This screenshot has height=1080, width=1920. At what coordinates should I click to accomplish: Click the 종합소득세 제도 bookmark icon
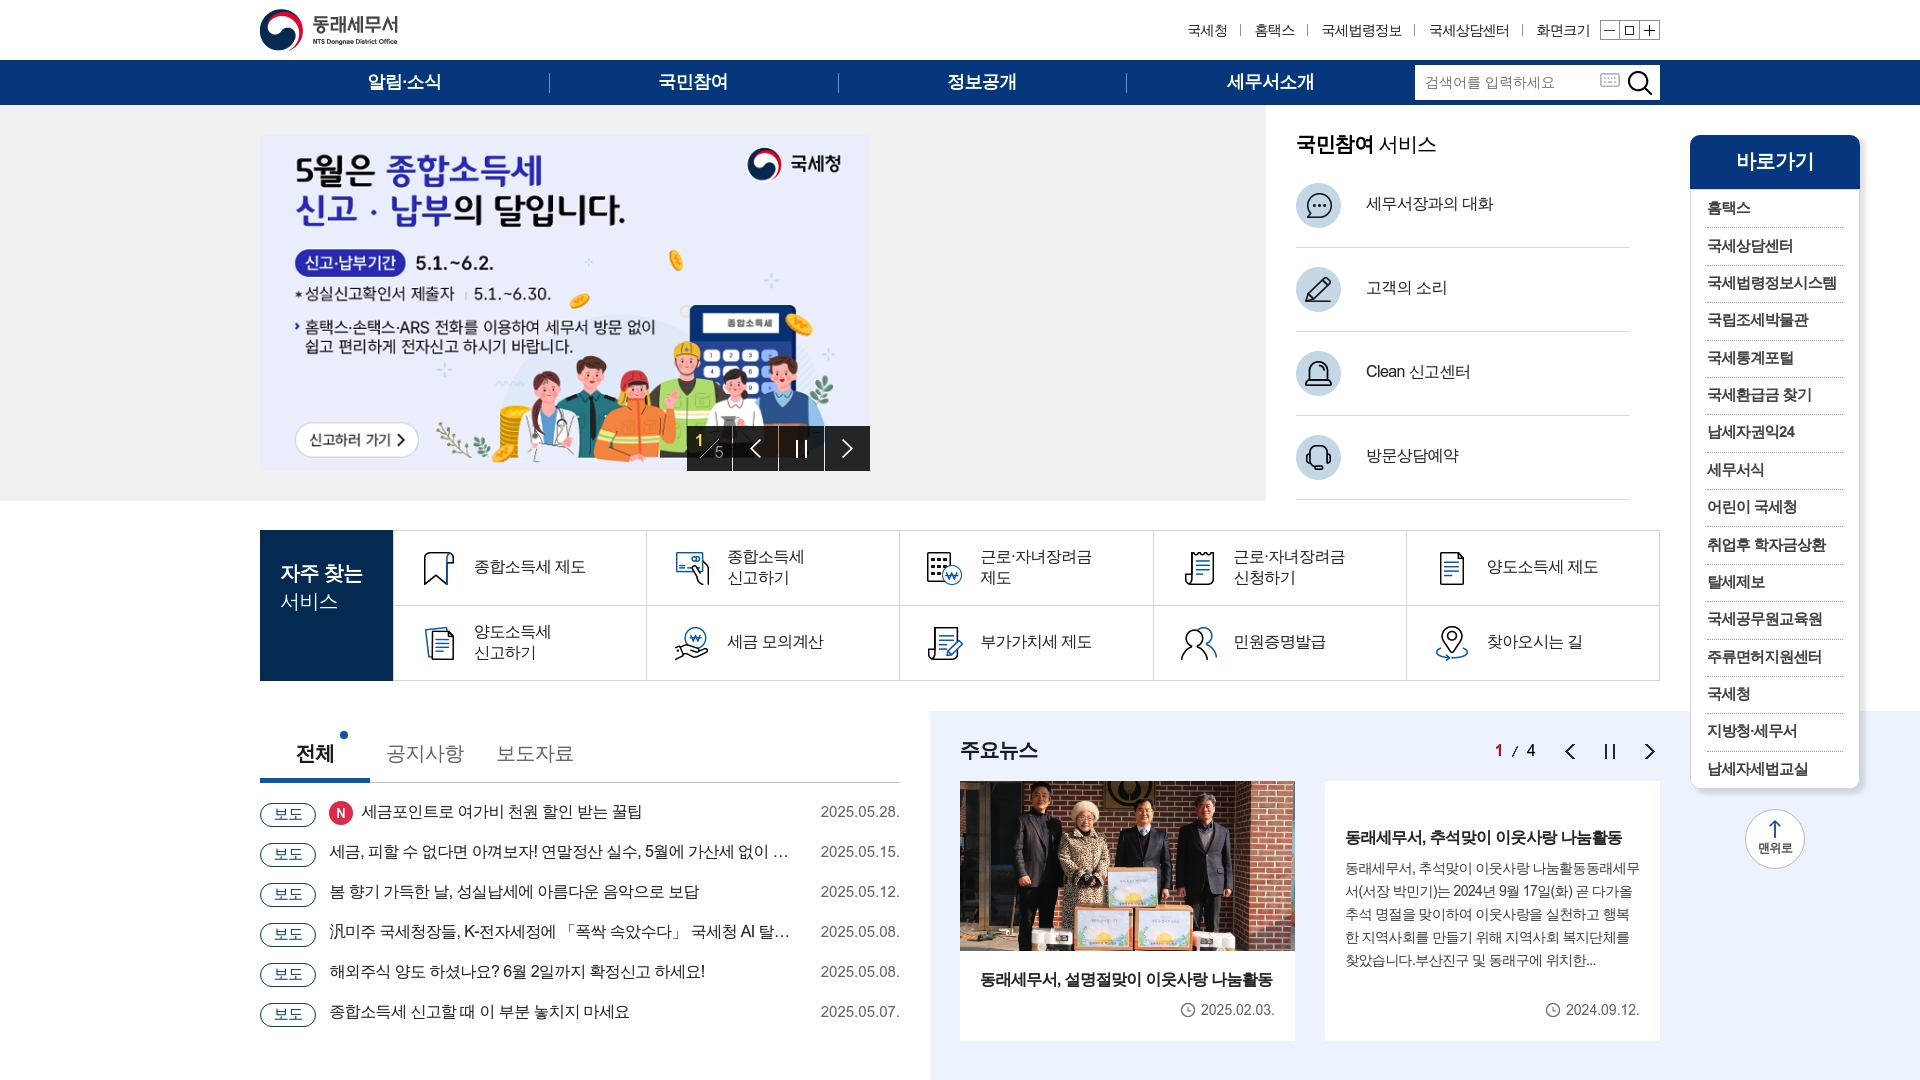(x=438, y=568)
